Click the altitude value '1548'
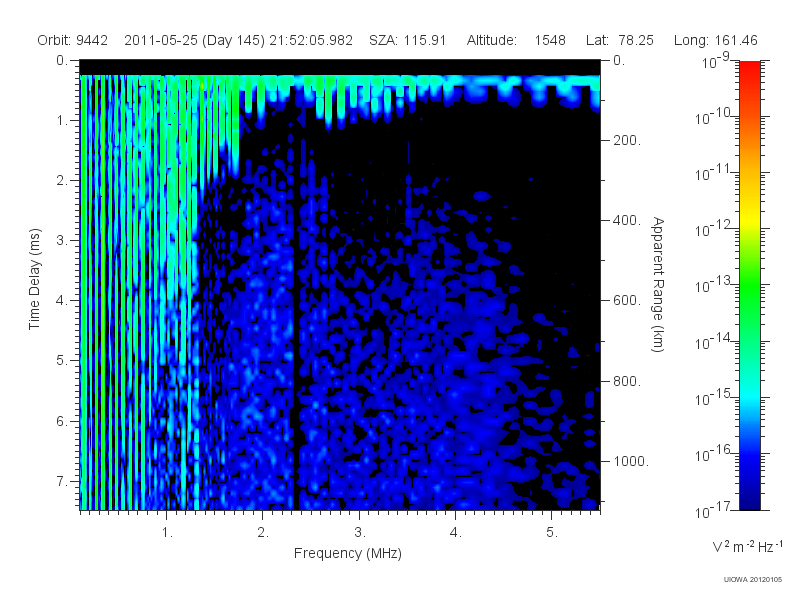Image resolution: width=800 pixels, height=600 pixels. click(550, 40)
